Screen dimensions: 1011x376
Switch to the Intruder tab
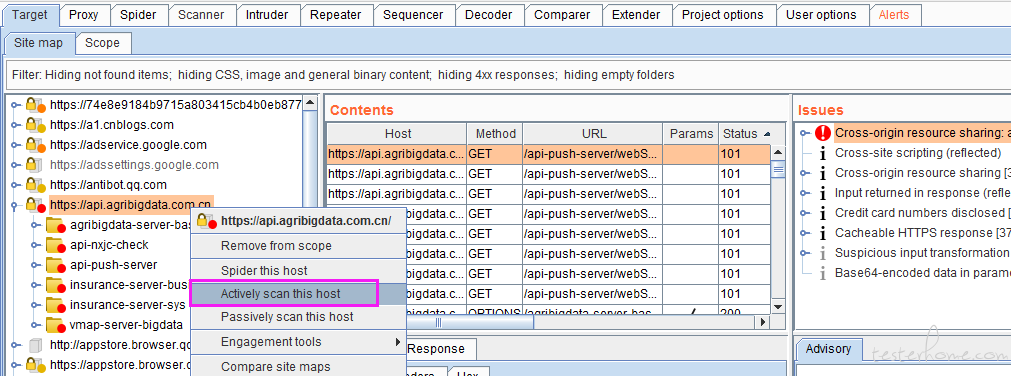point(268,15)
